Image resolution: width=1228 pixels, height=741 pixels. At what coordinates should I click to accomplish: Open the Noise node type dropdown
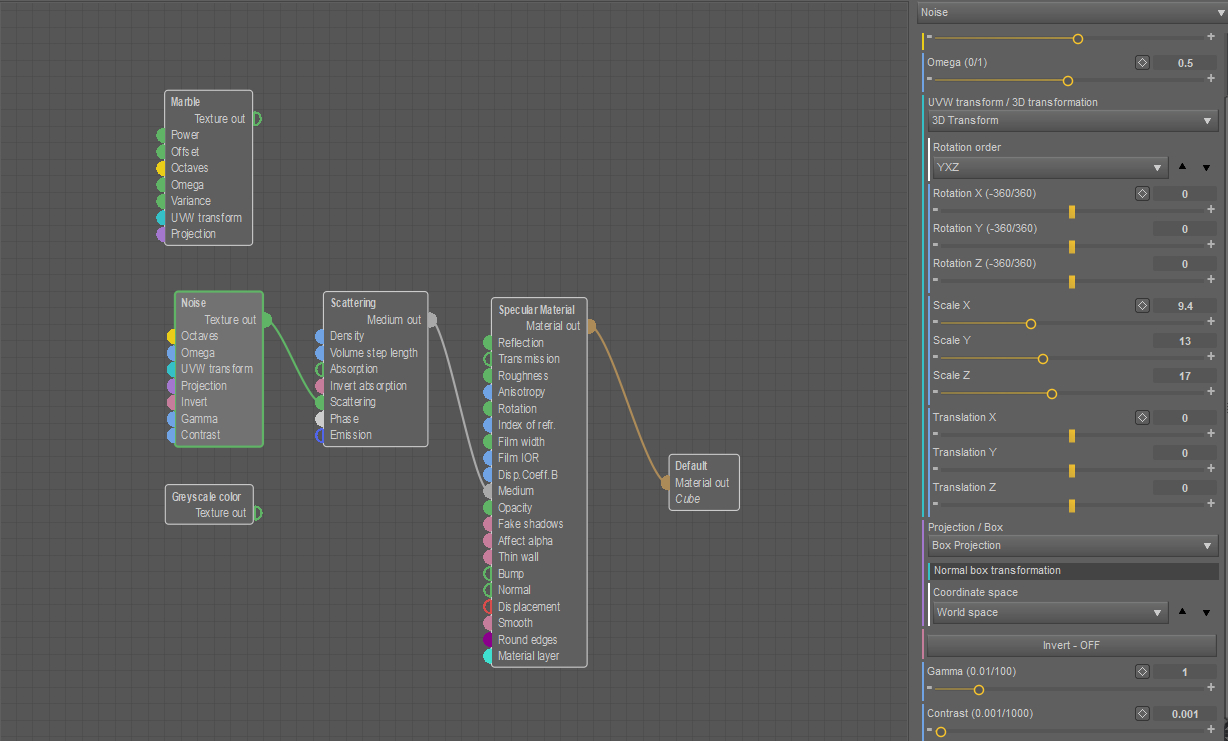point(1071,12)
